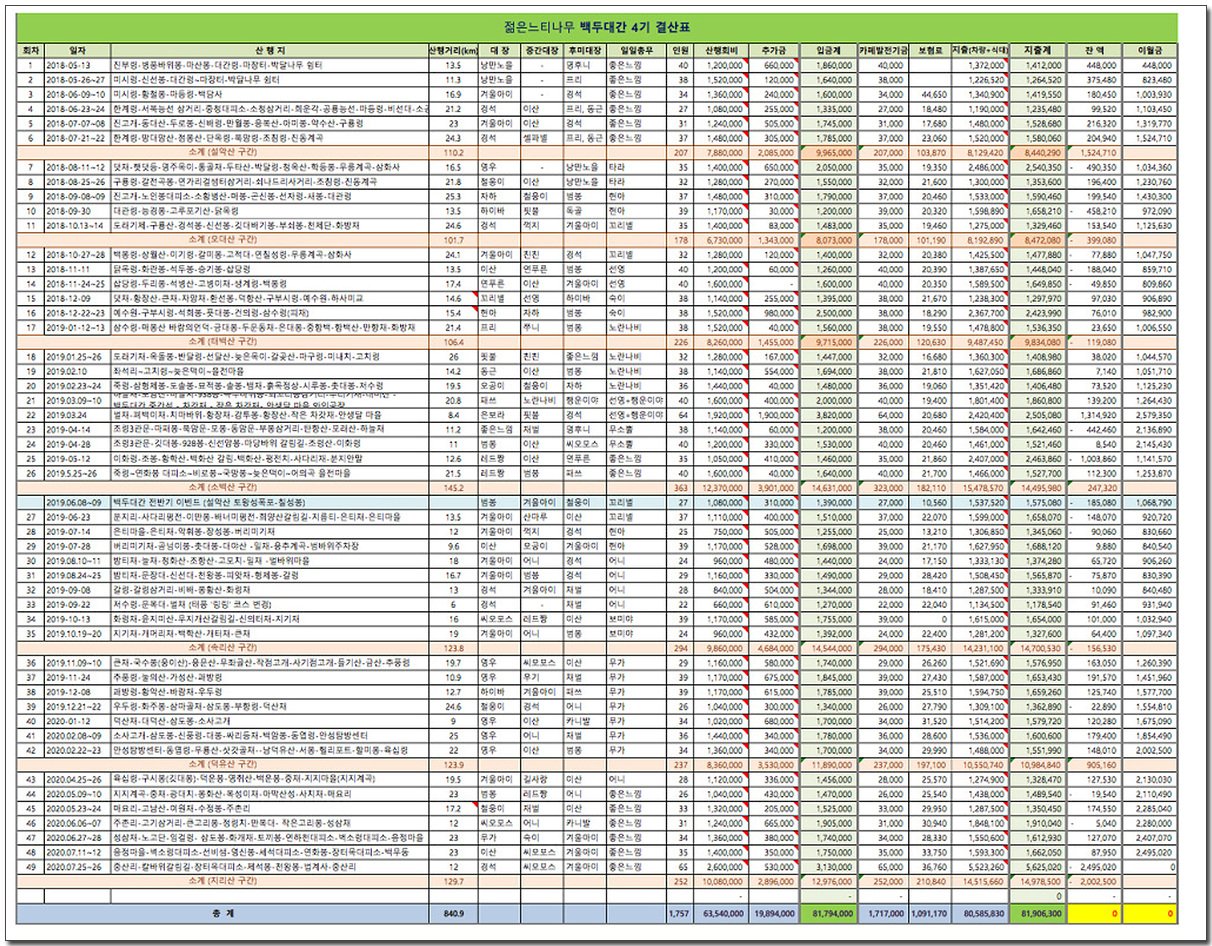
Task: Select the '이월금' column header
Action: click(1150, 51)
